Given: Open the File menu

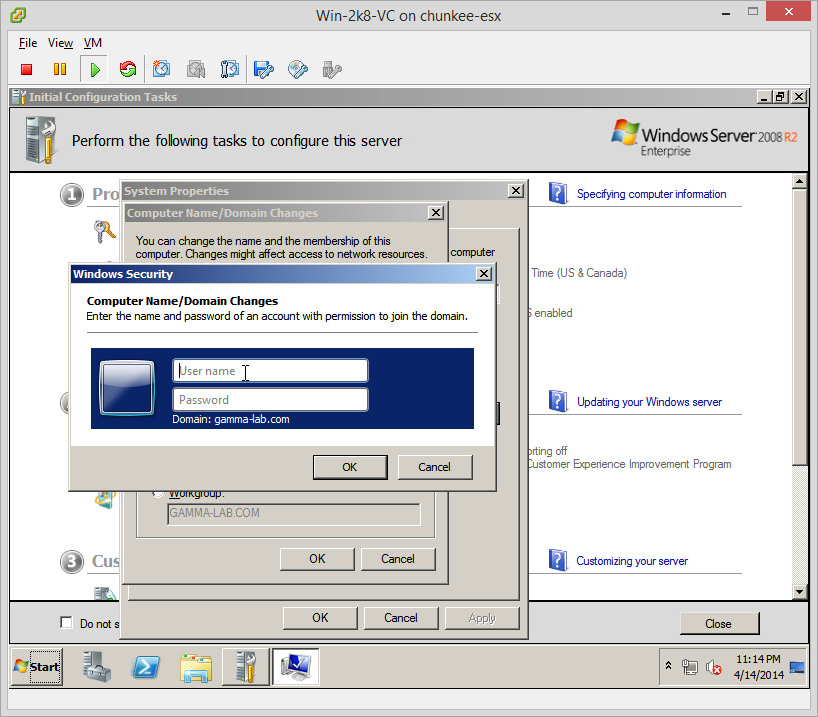Looking at the screenshot, I should (28, 43).
